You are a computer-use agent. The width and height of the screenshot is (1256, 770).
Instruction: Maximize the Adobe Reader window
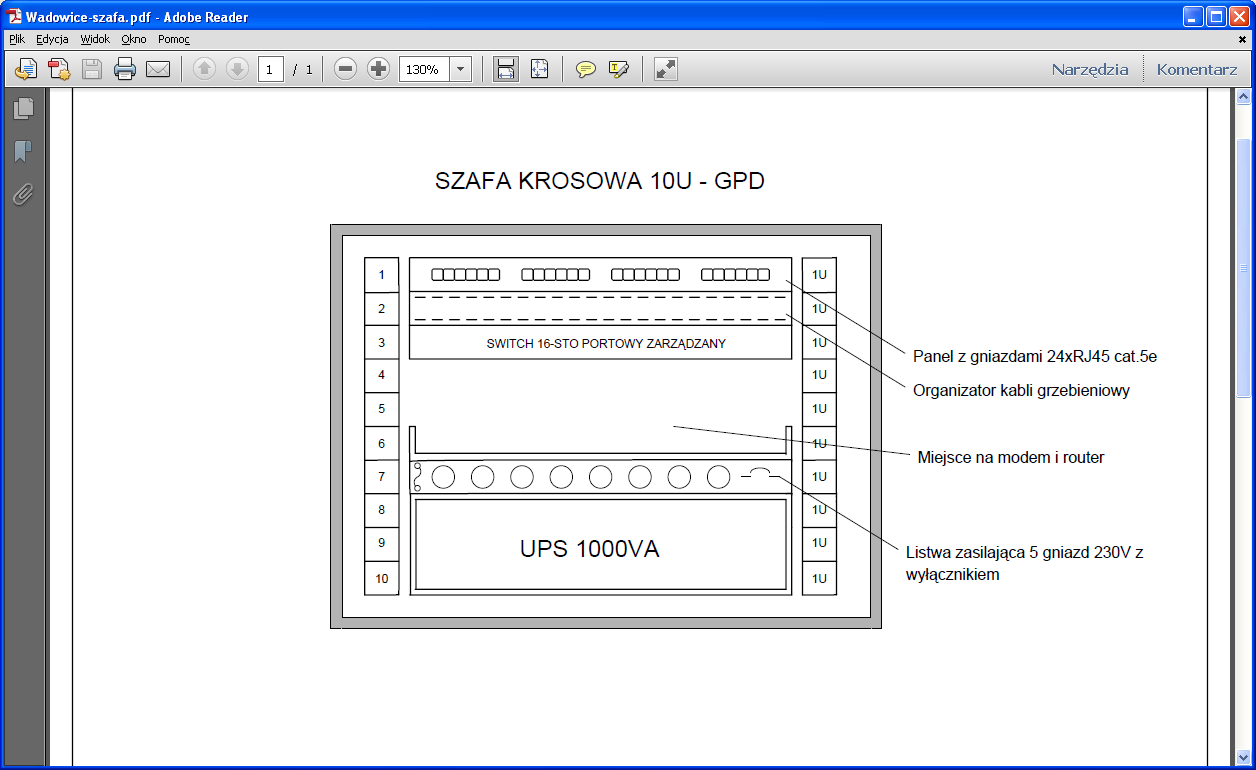coord(1216,16)
